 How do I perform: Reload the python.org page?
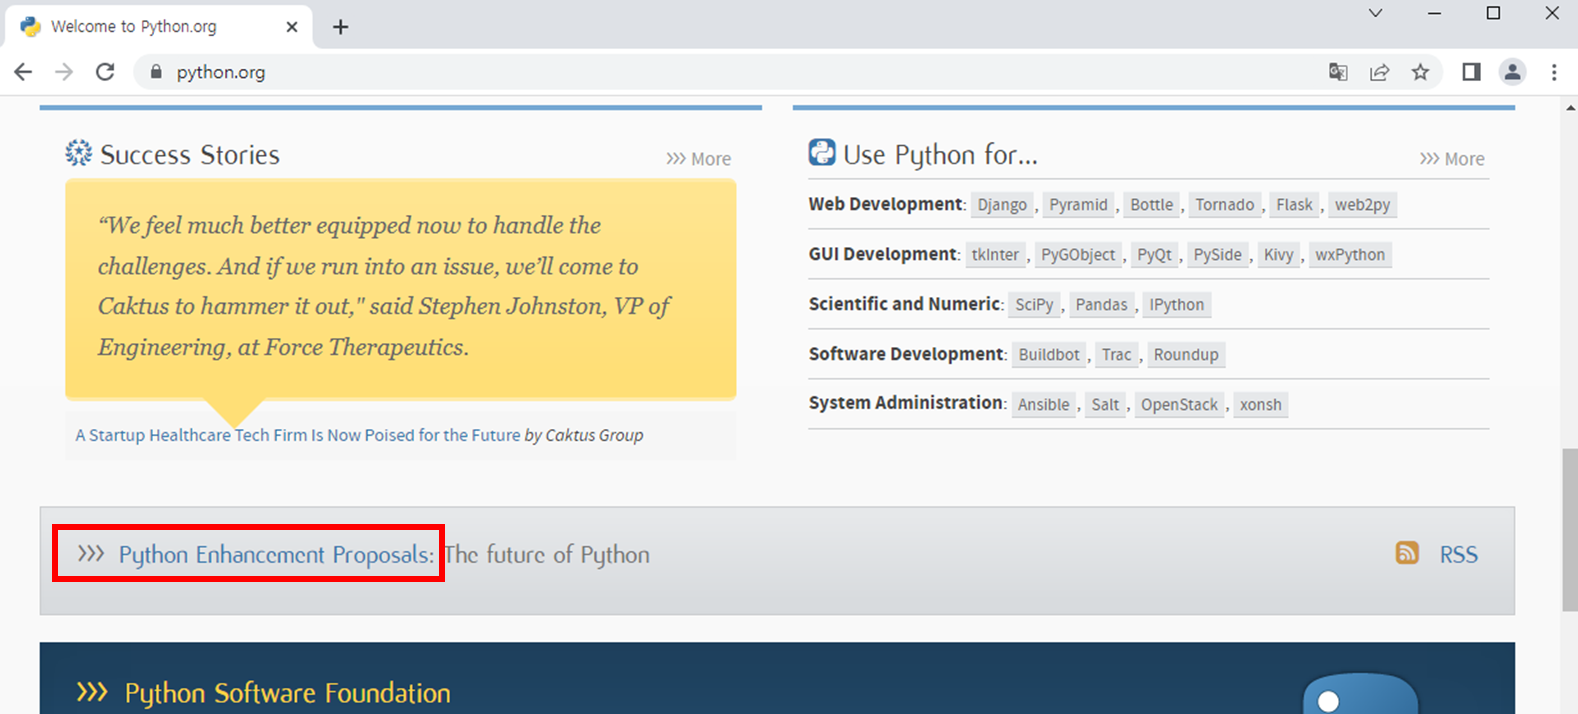(x=105, y=72)
